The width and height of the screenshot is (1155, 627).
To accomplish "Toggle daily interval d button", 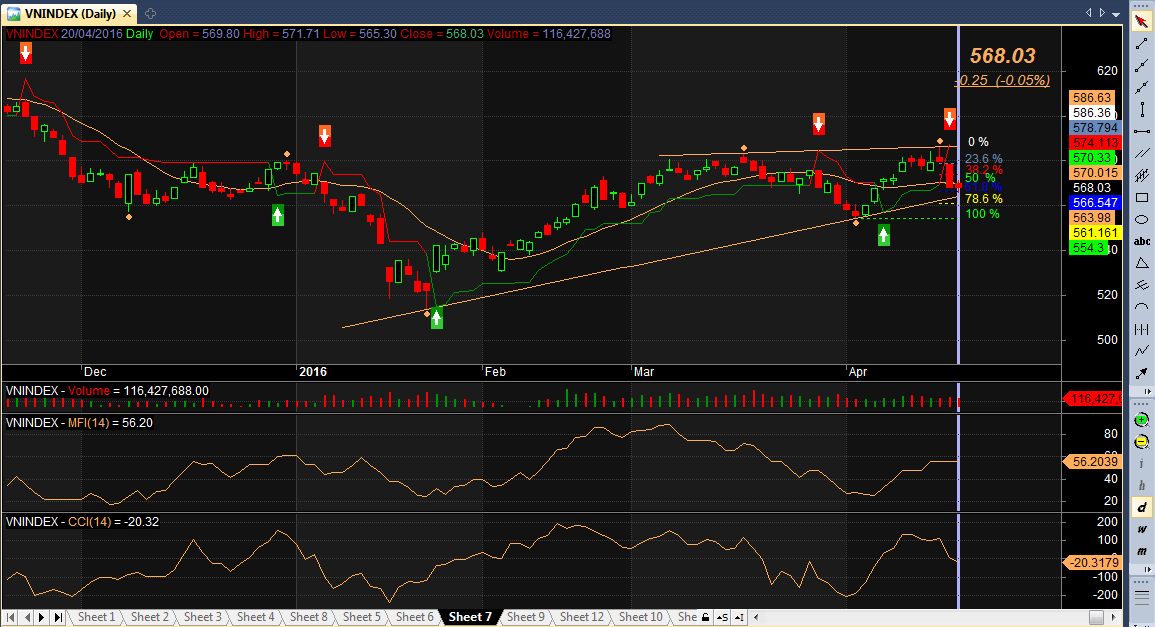I will (1142, 507).
